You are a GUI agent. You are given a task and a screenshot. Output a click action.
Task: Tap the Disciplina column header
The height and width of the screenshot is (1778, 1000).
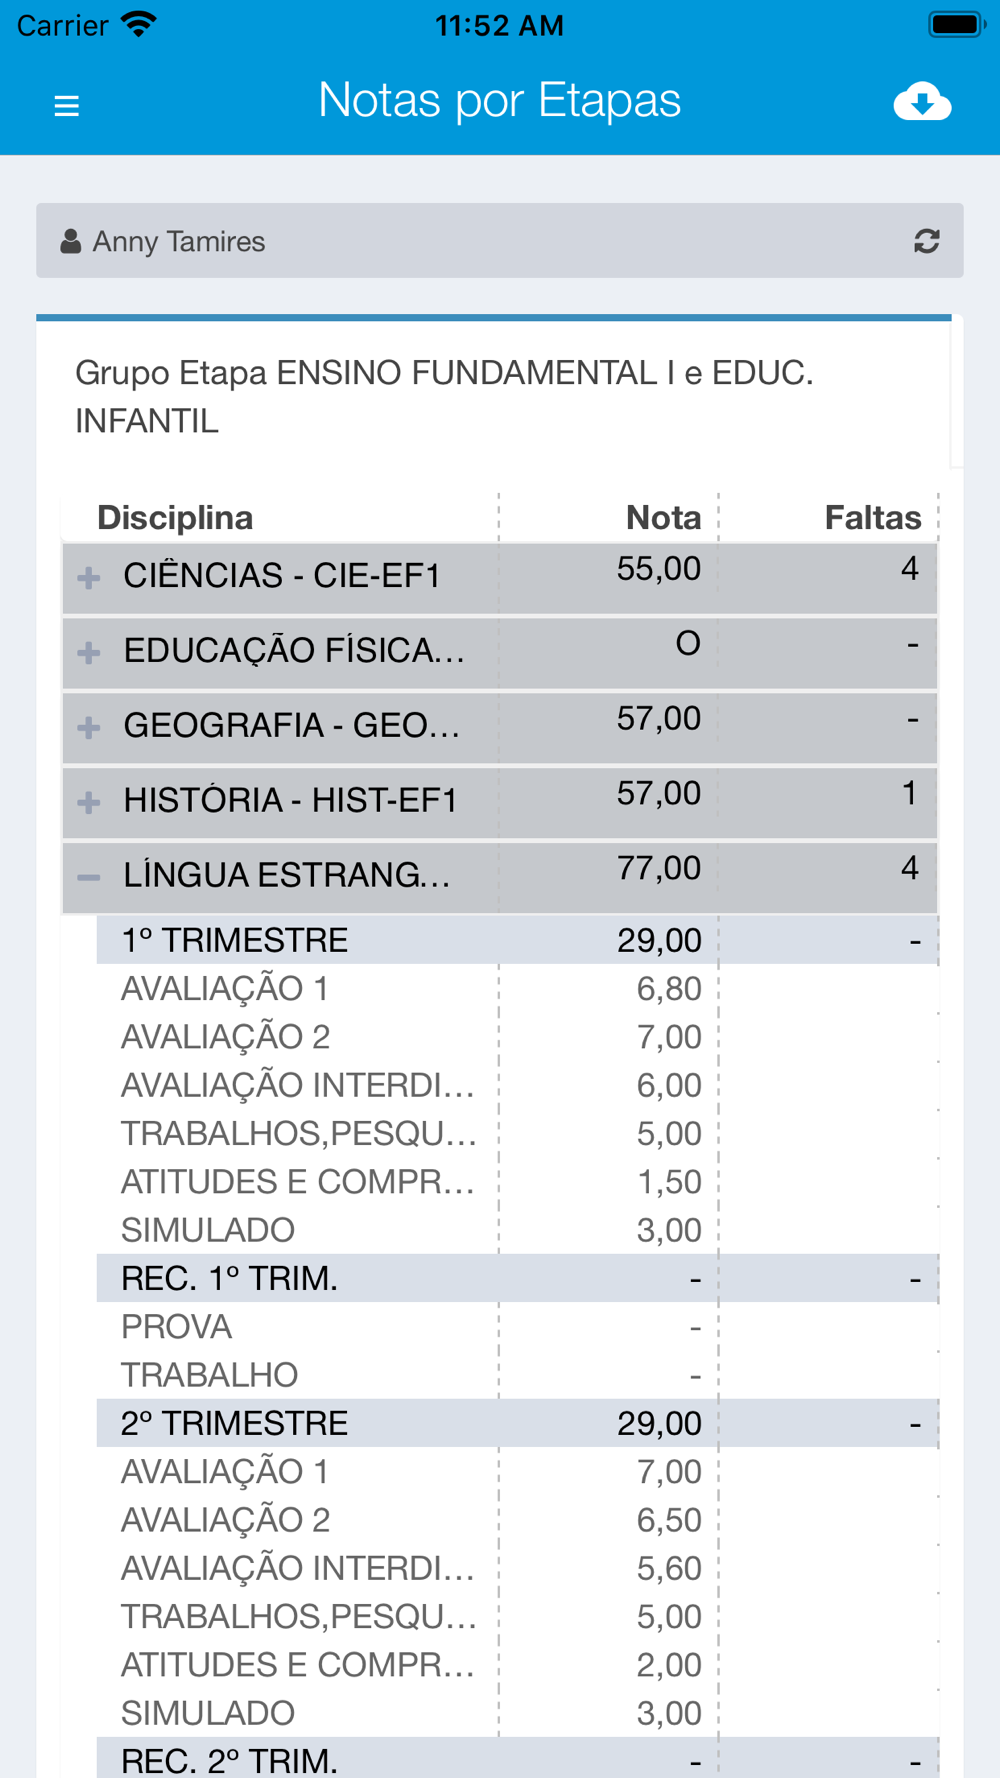[175, 517]
